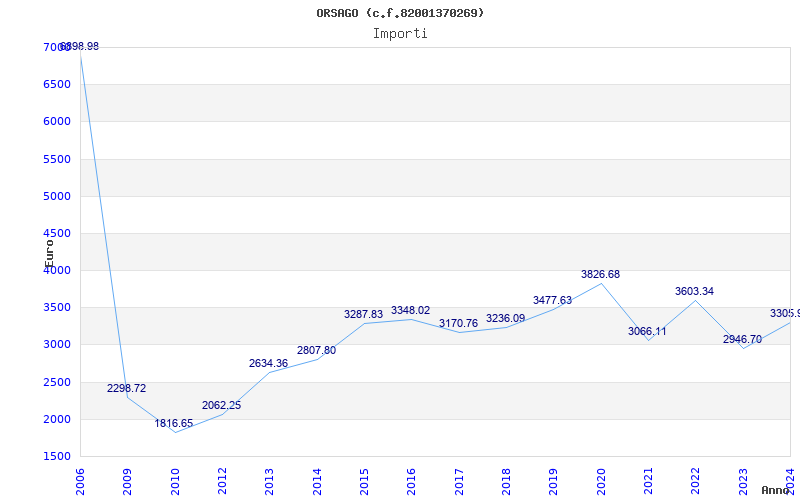
Task: Click the chart title ORSAGO (c.f.82001370269)
Action: [400, 13]
